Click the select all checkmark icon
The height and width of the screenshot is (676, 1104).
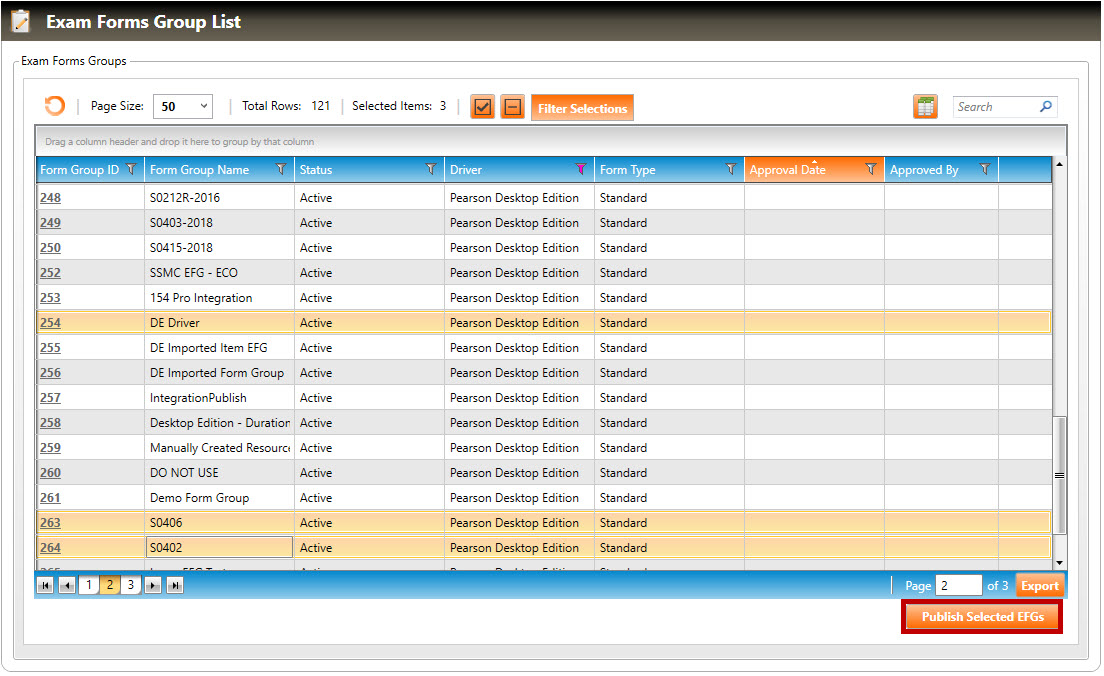click(483, 107)
